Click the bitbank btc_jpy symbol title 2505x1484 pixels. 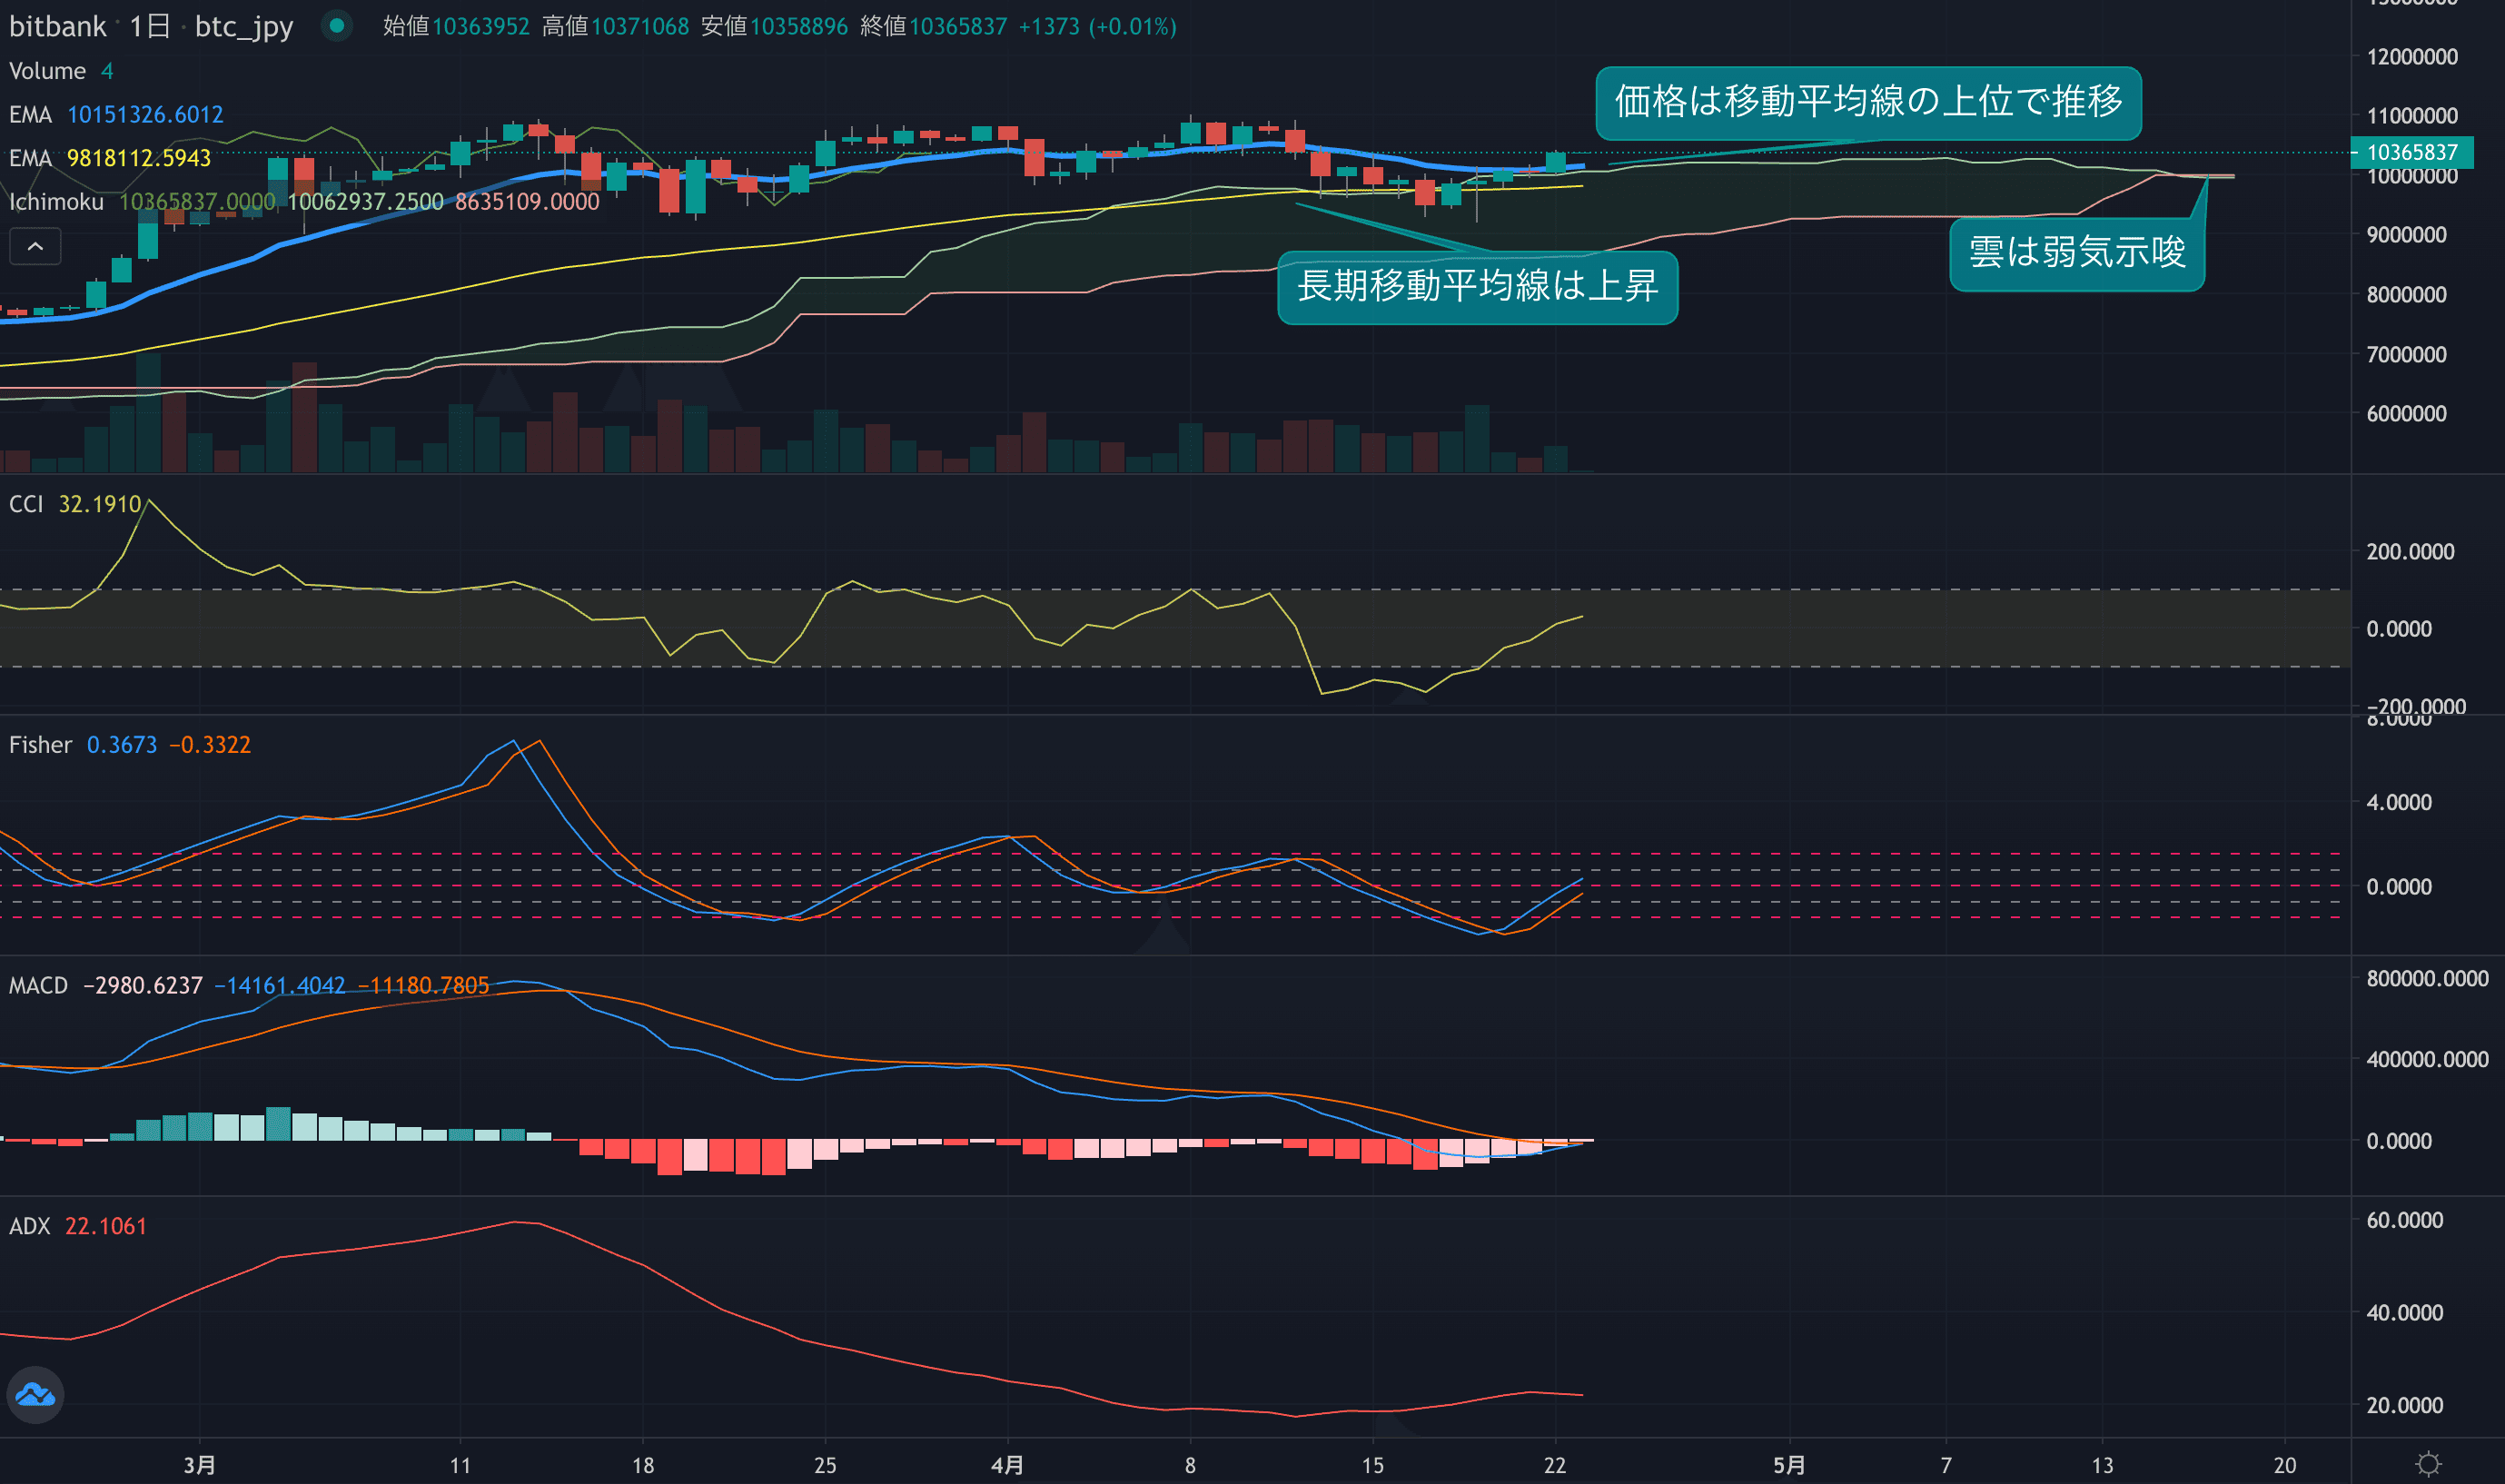click(x=150, y=26)
